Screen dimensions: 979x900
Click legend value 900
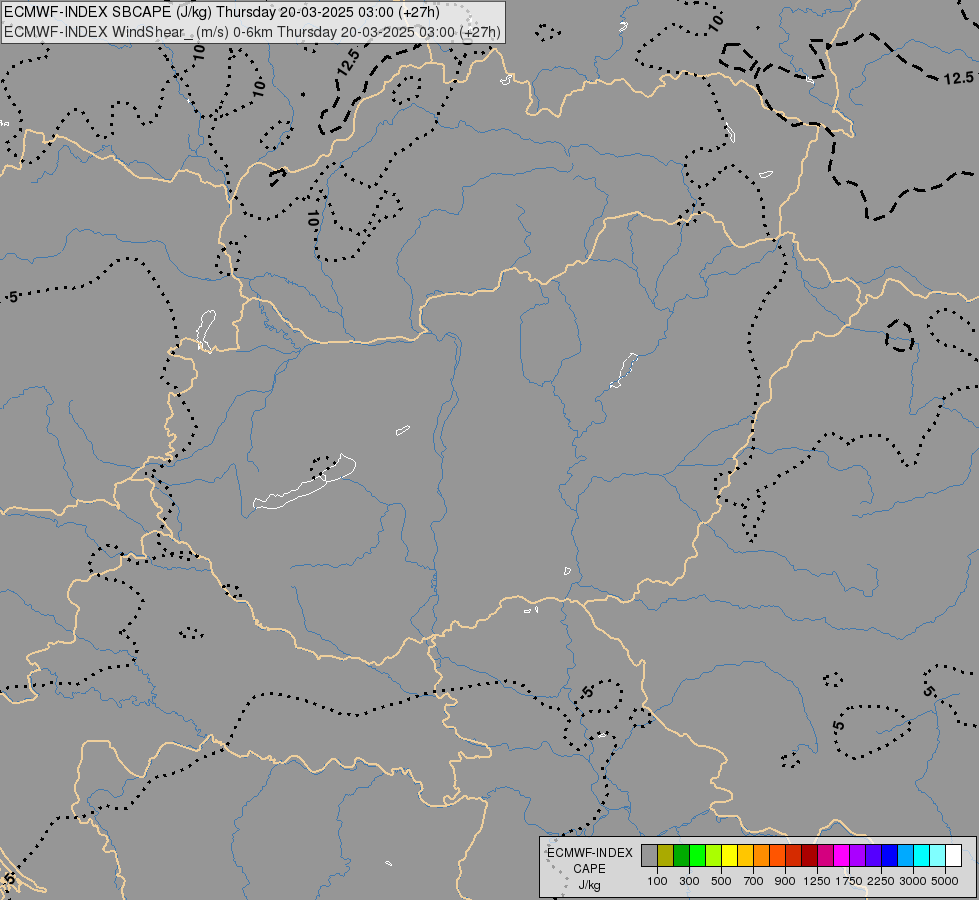point(785,881)
